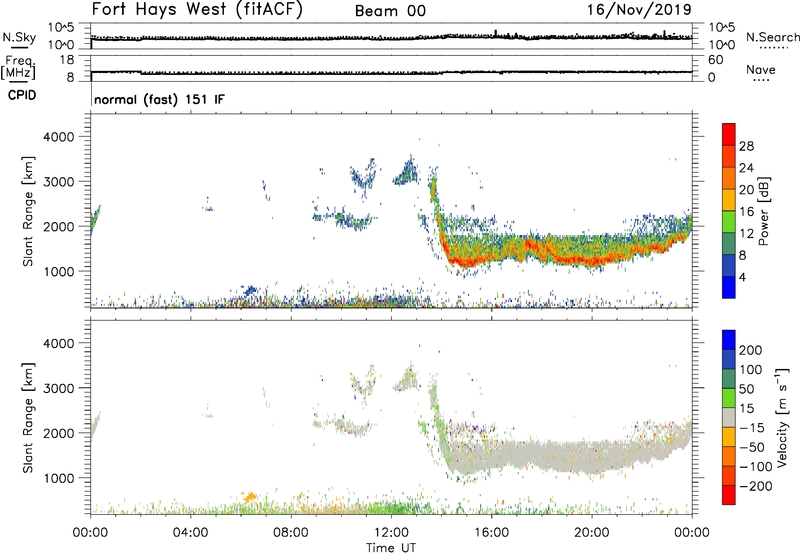Click the 'Nave' legend label
This screenshot has height=554, width=800.
761,70
